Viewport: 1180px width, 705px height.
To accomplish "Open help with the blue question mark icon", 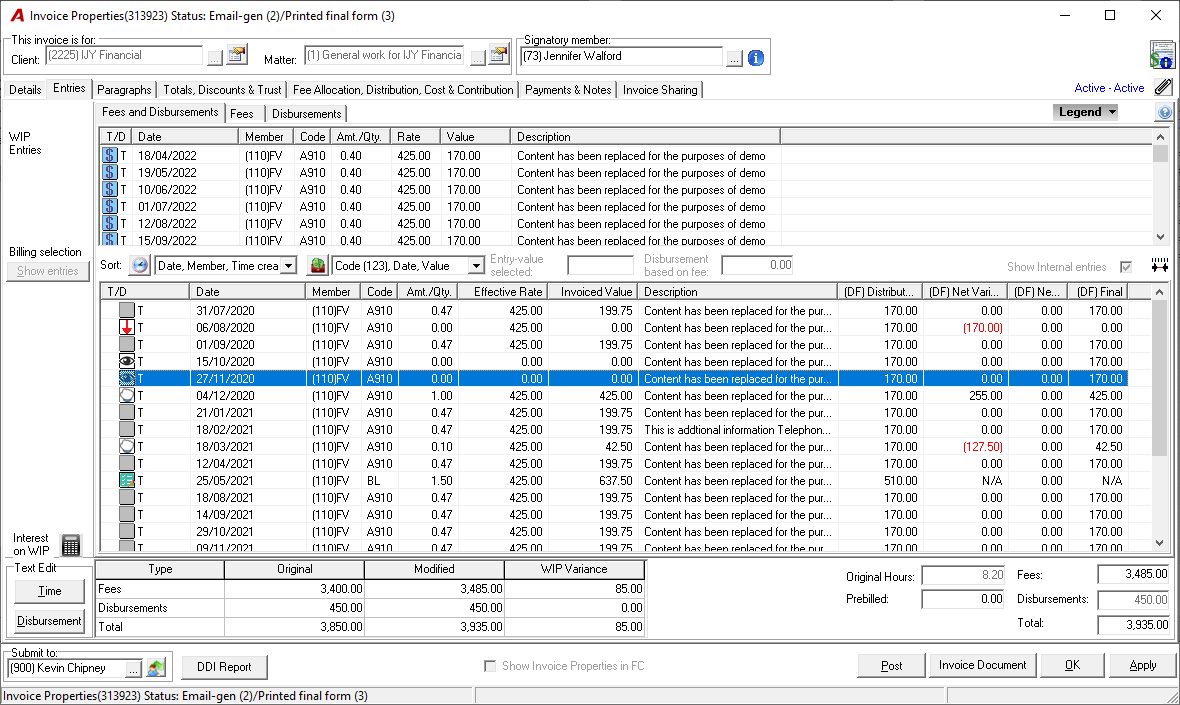I will [x=1164, y=112].
